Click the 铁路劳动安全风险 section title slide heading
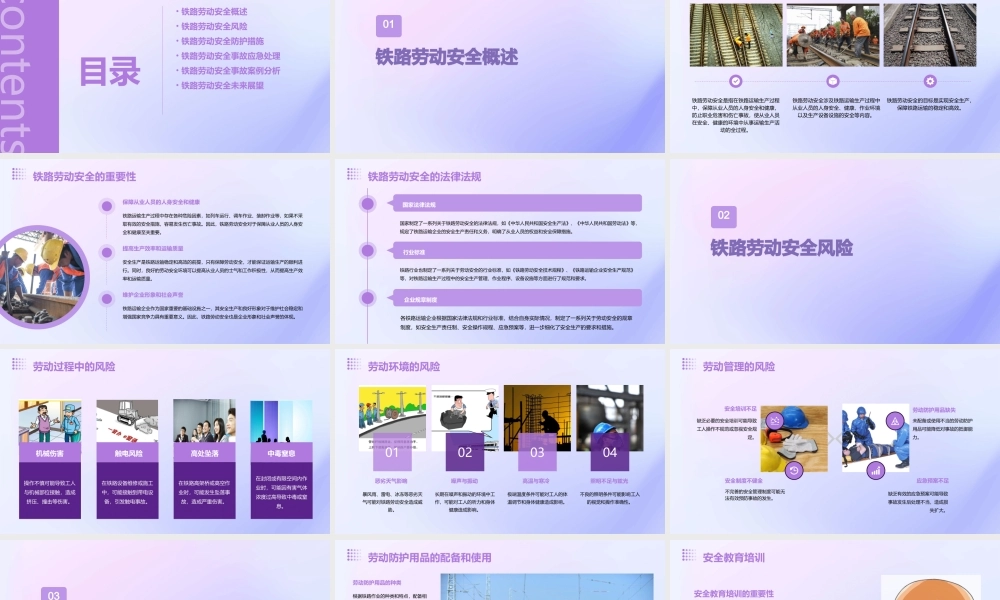 click(781, 247)
